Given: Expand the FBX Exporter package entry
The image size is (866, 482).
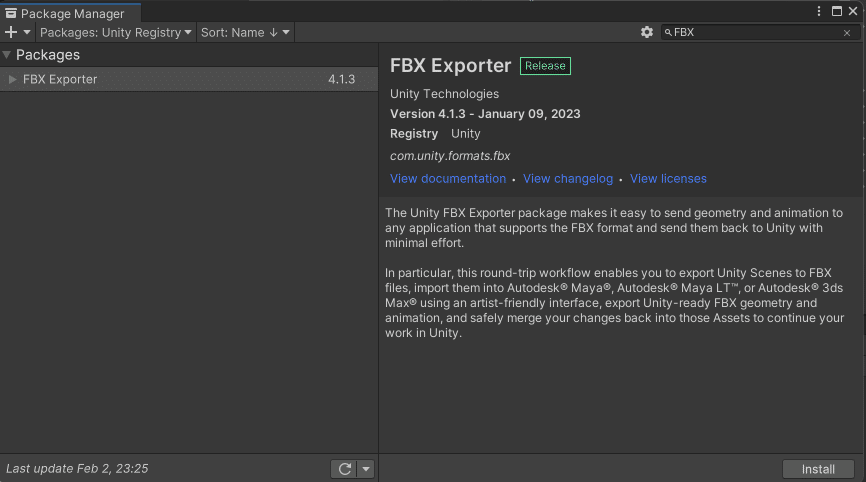Looking at the screenshot, I should coord(13,79).
